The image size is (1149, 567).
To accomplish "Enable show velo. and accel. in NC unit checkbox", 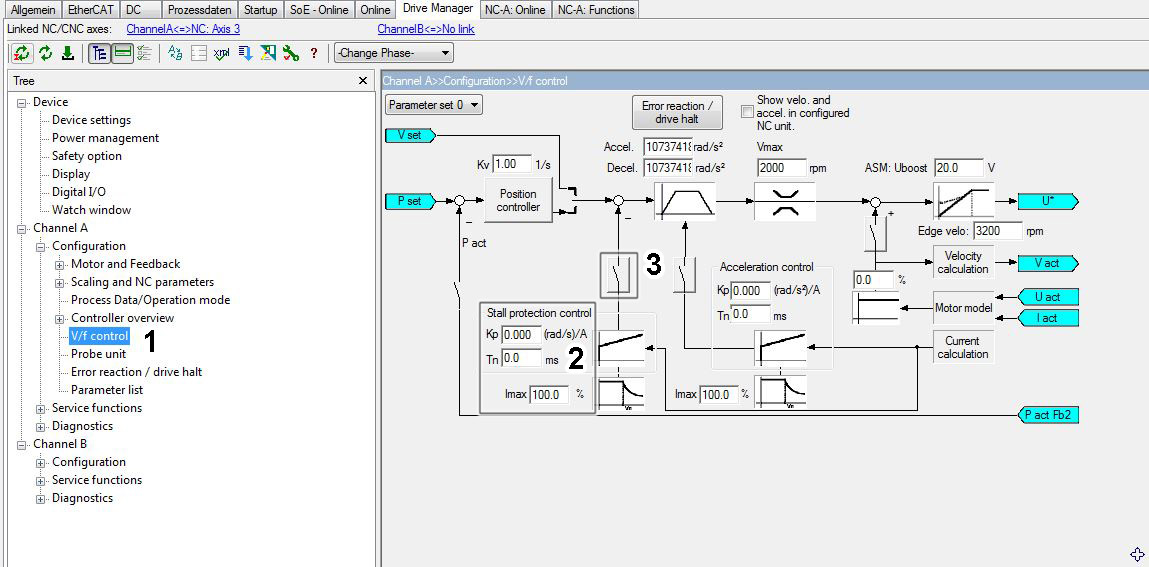I will tap(747, 112).
